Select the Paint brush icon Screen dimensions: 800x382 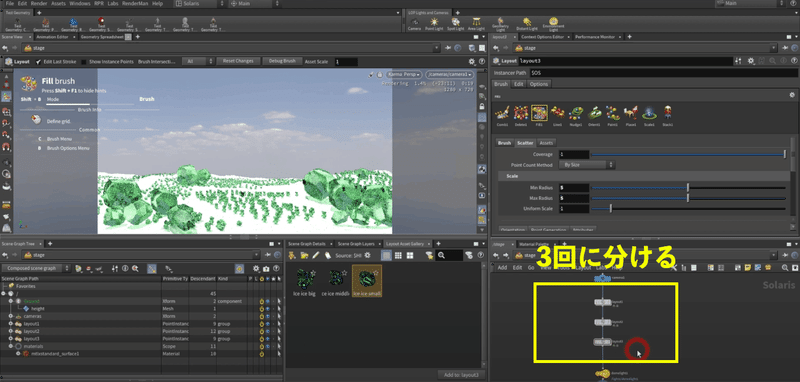pos(613,114)
